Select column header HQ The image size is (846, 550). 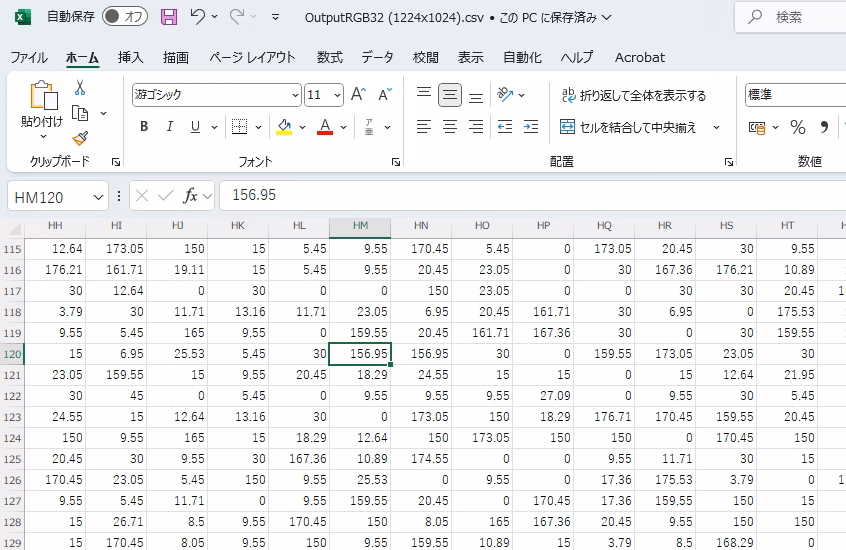[x=604, y=226]
